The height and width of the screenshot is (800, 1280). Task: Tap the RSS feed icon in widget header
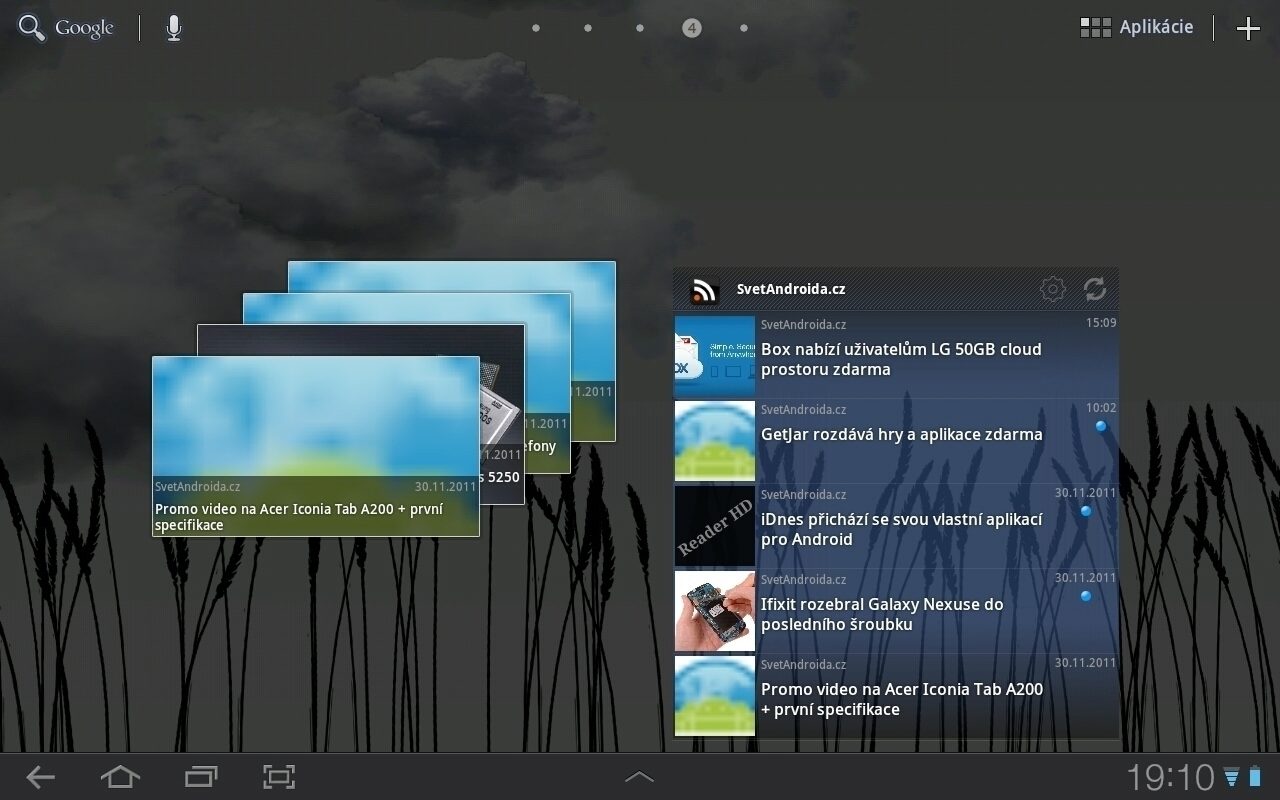coord(704,290)
